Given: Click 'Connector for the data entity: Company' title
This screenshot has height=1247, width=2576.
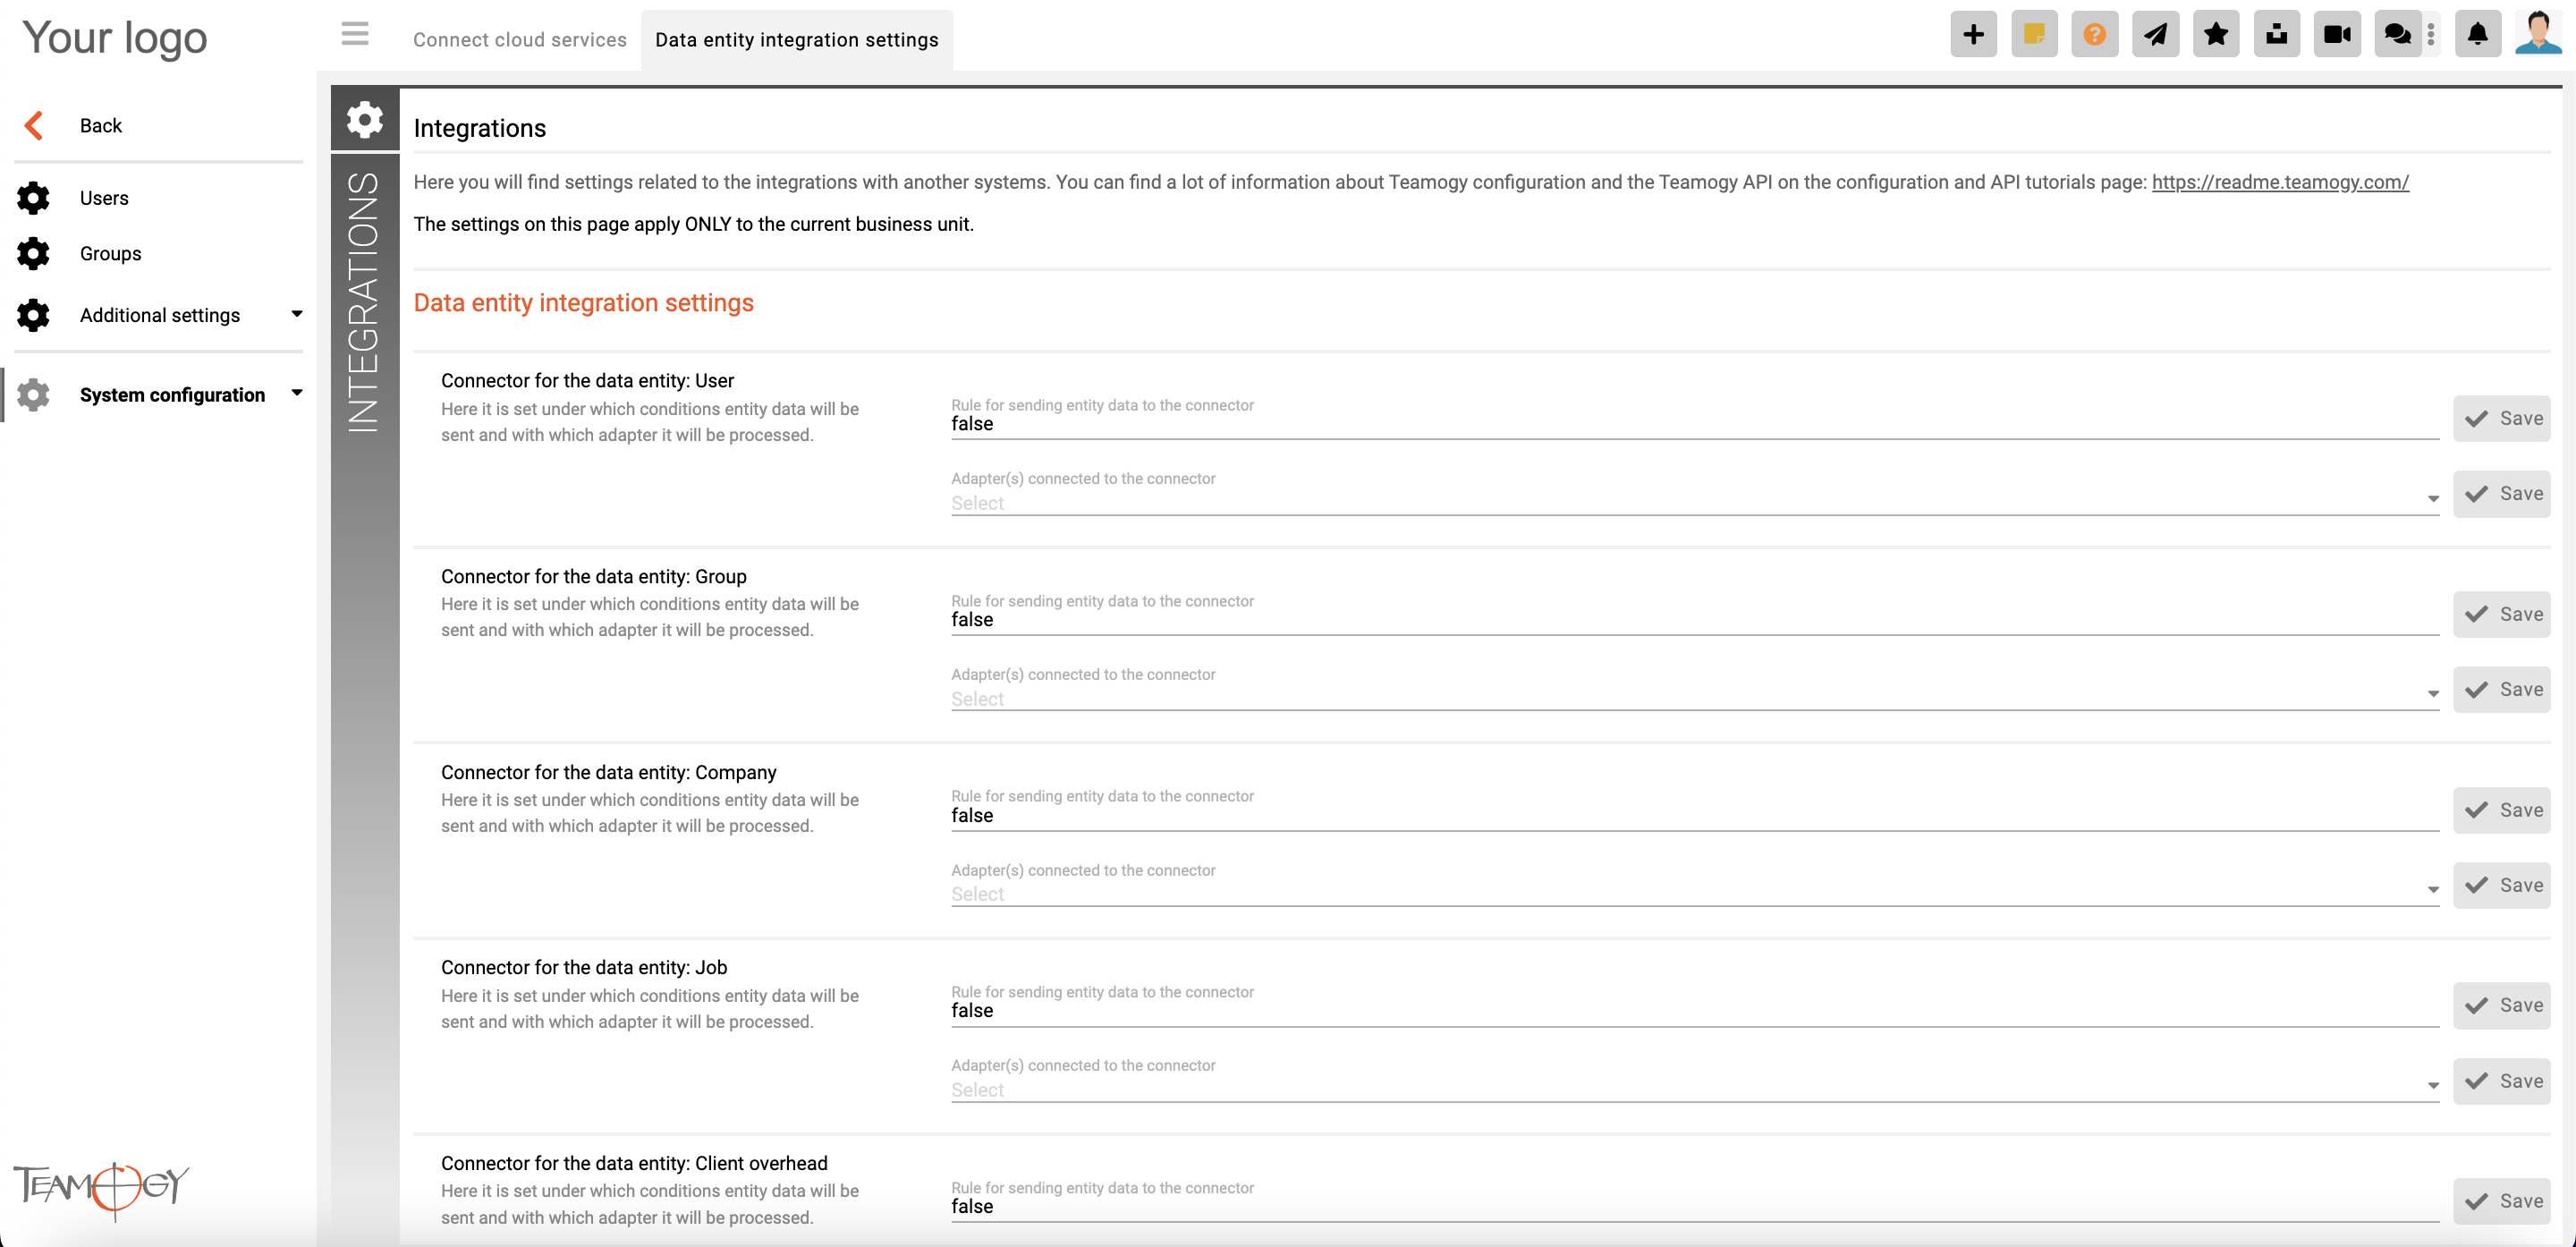Looking at the screenshot, I should 608,772.
